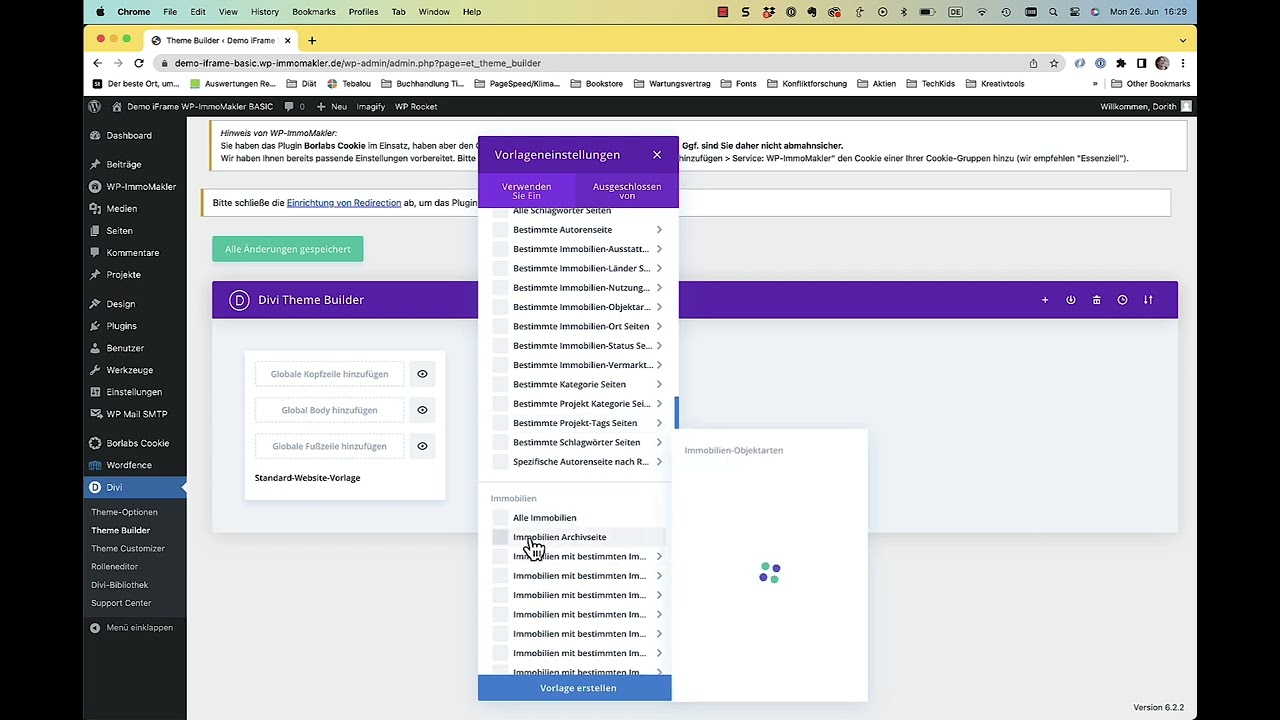Open the TechKids bookmarks folder
Image resolution: width=1280 pixels, height=720 pixels.
(x=930, y=84)
